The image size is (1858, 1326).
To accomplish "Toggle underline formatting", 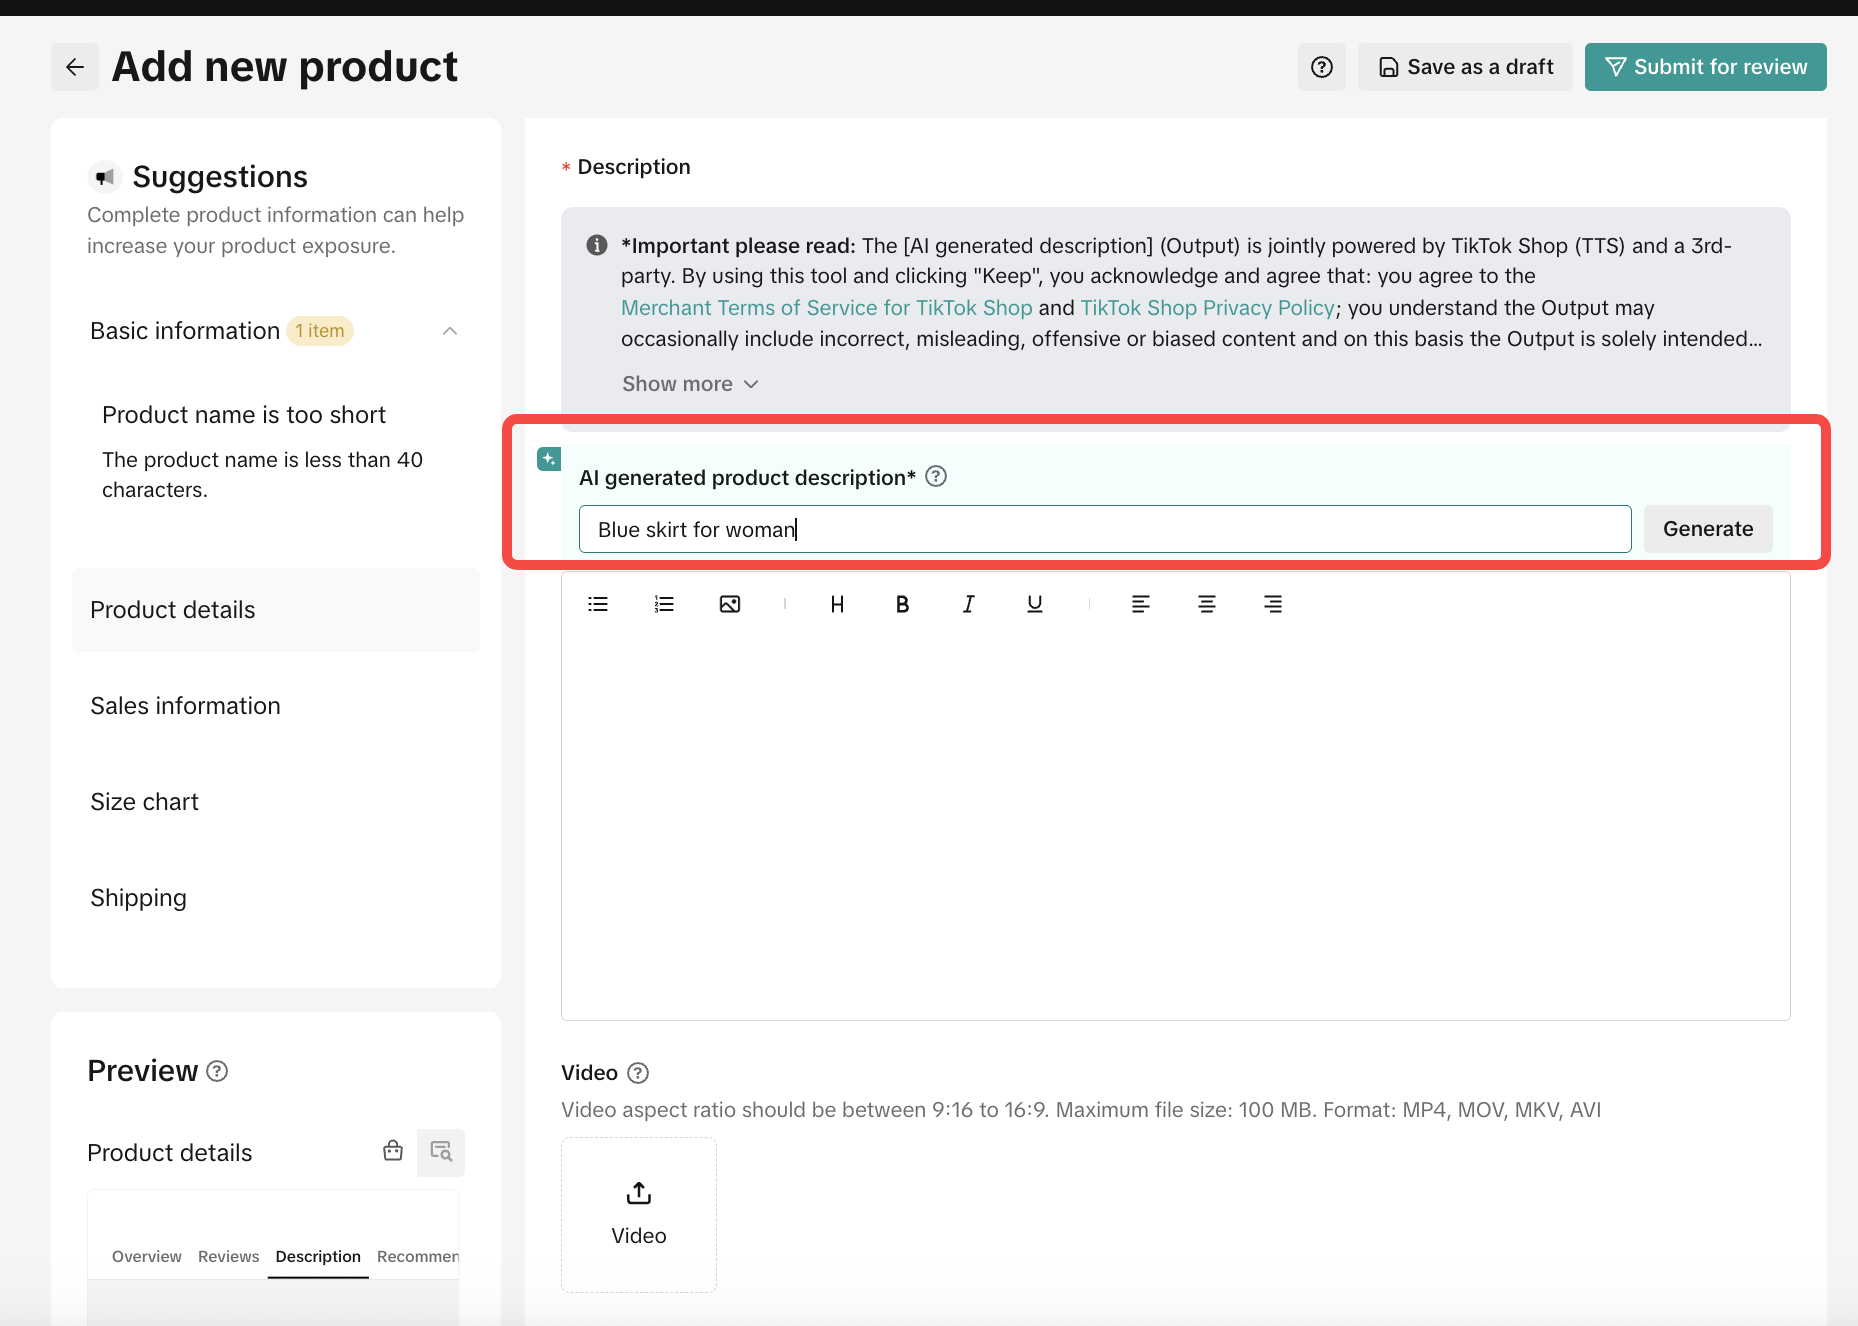I will point(1034,604).
